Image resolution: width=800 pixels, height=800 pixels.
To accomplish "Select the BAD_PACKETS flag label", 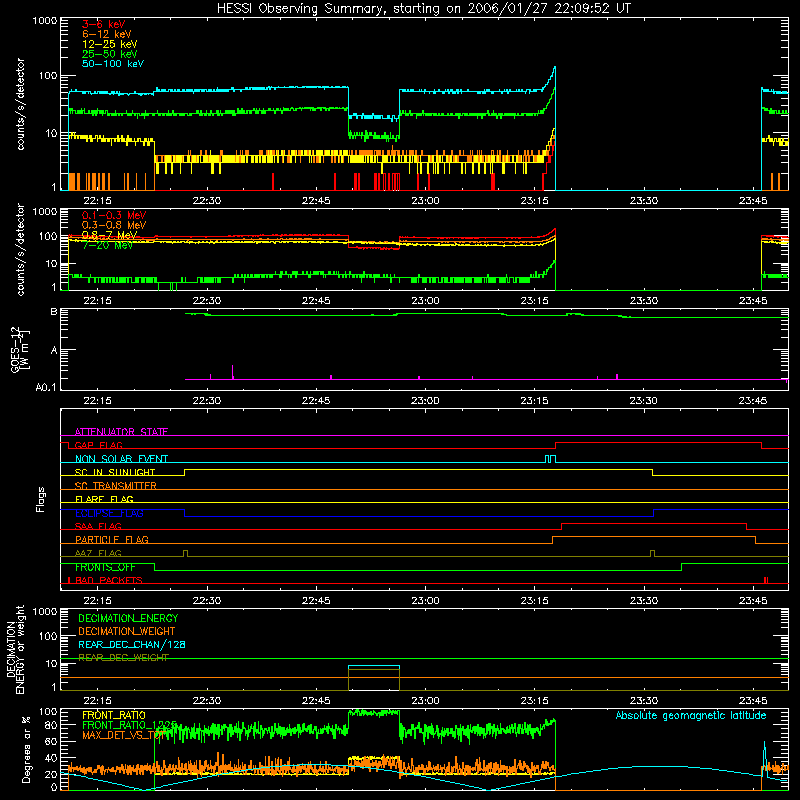I will pyautogui.click(x=109, y=580).
